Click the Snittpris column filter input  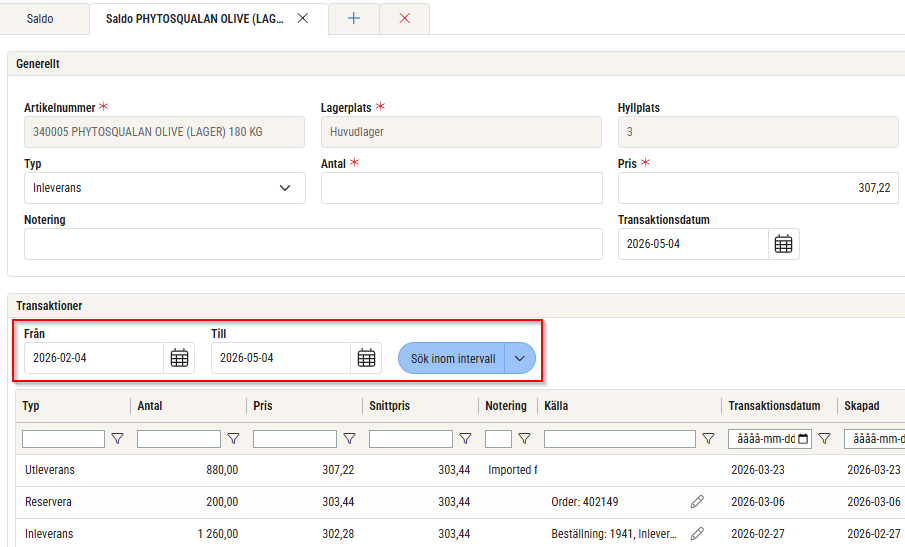pos(411,439)
